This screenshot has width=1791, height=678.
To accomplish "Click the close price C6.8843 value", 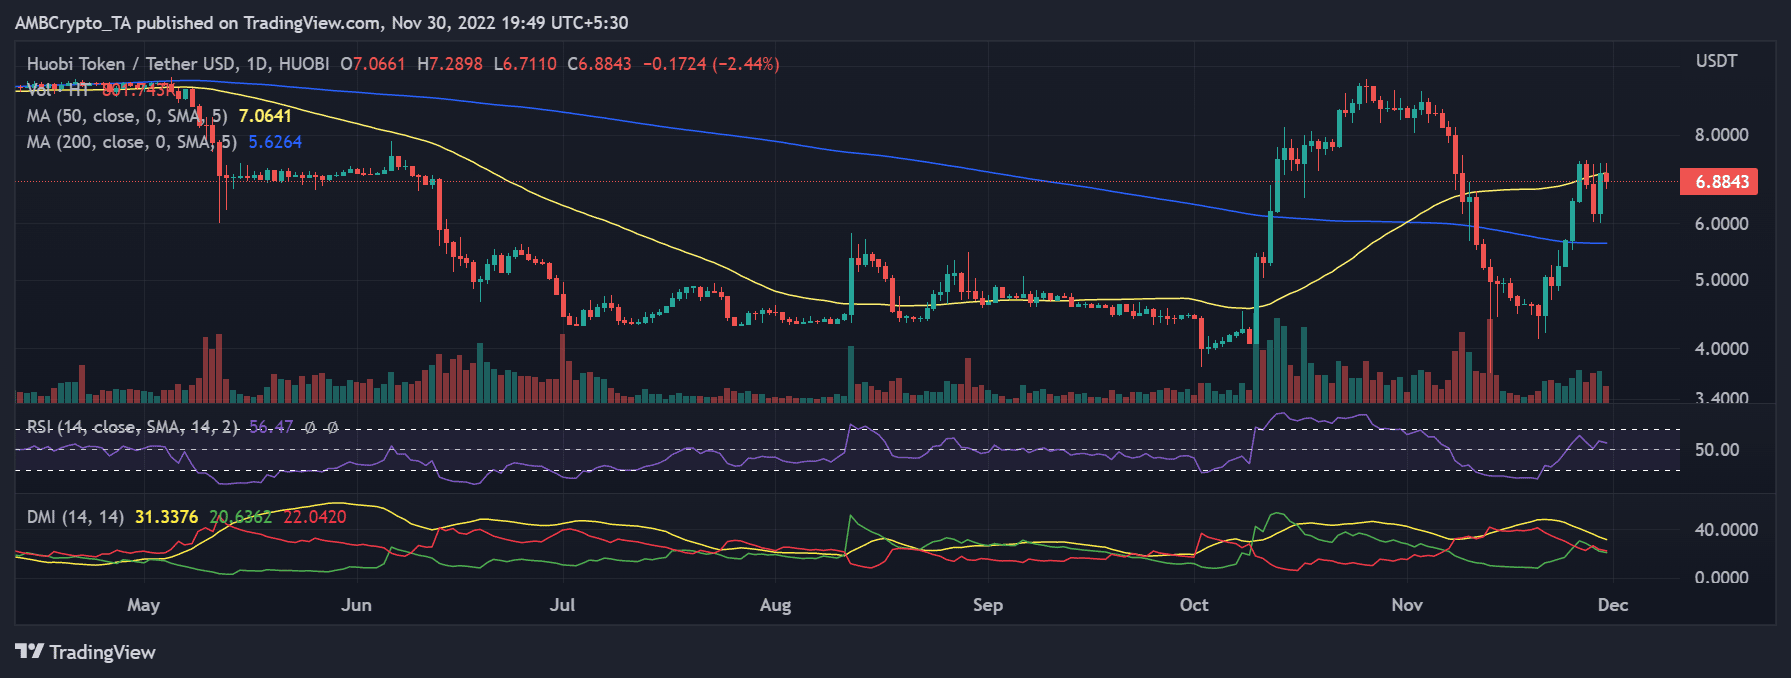I will [x=599, y=64].
